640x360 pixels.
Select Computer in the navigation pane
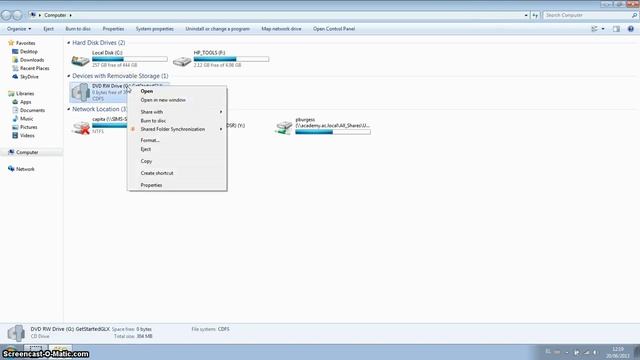[27, 152]
